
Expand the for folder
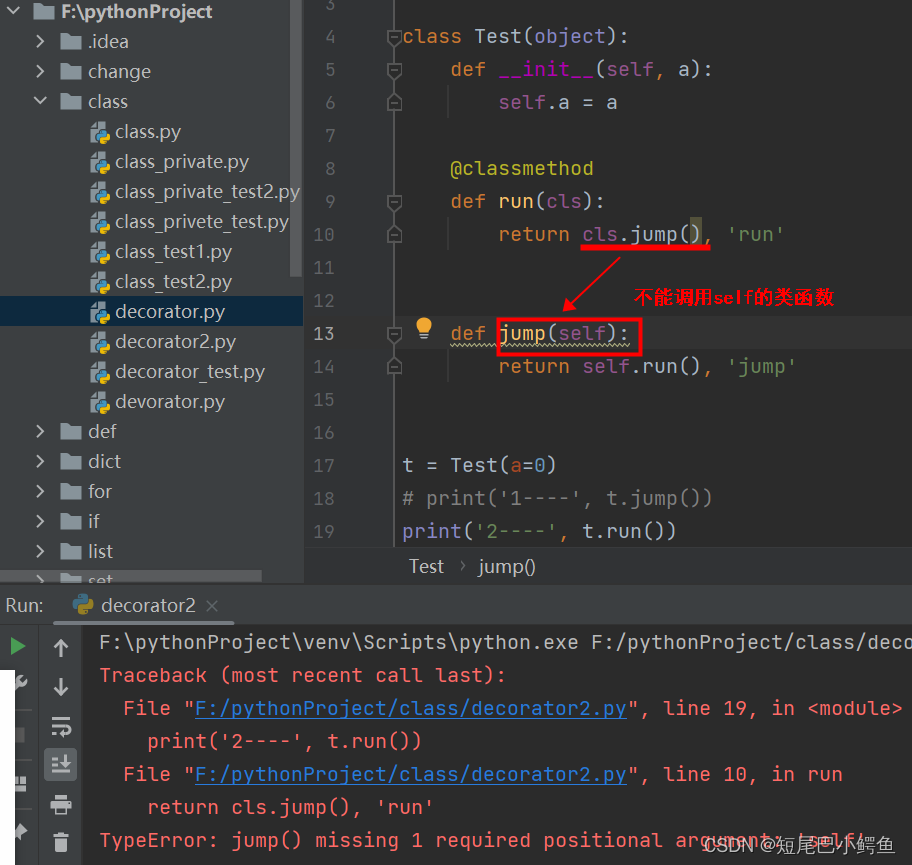40,492
